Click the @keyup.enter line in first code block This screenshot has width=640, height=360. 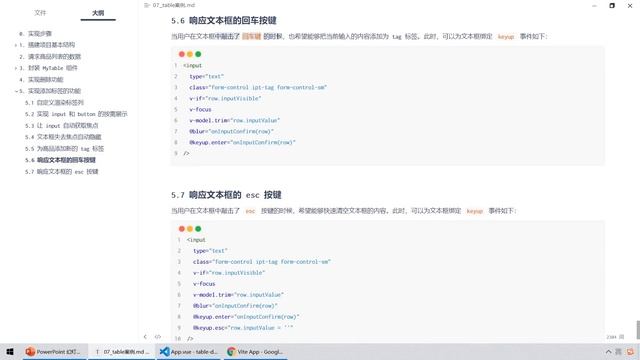(x=242, y=142)
